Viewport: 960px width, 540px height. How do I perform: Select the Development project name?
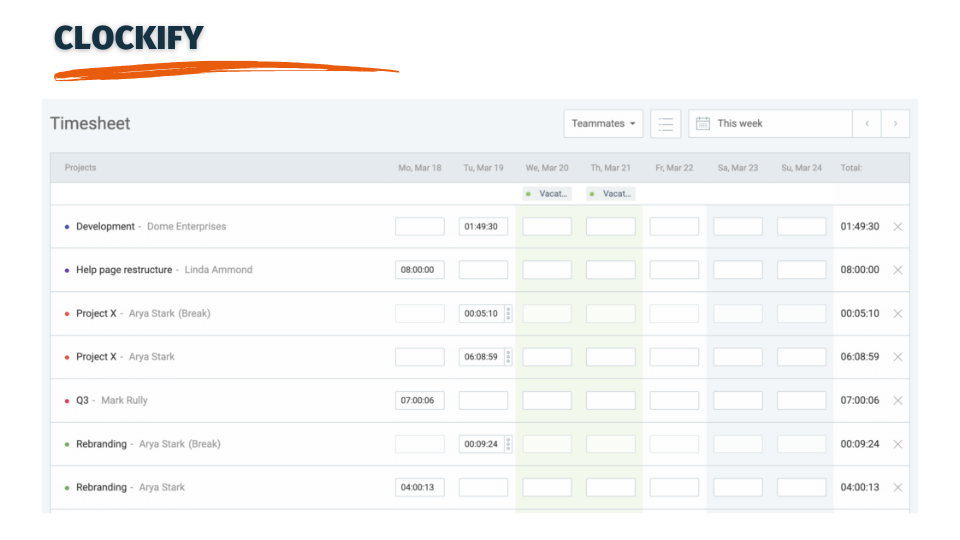[x=105, y=227]
